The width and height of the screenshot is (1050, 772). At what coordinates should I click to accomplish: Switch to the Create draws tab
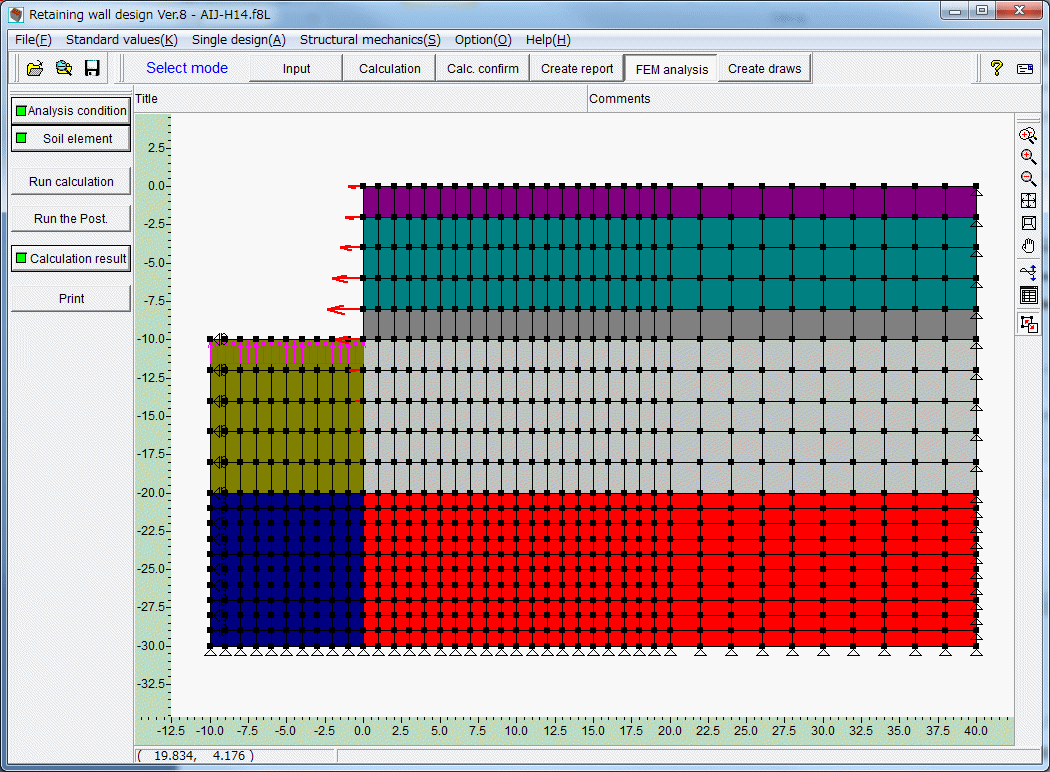764,68
